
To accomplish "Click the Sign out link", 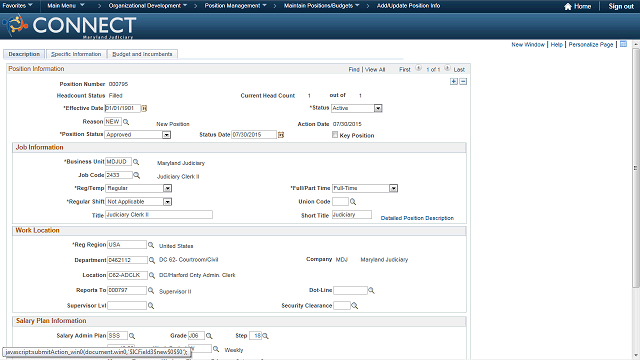I will [x=621, y=6].
